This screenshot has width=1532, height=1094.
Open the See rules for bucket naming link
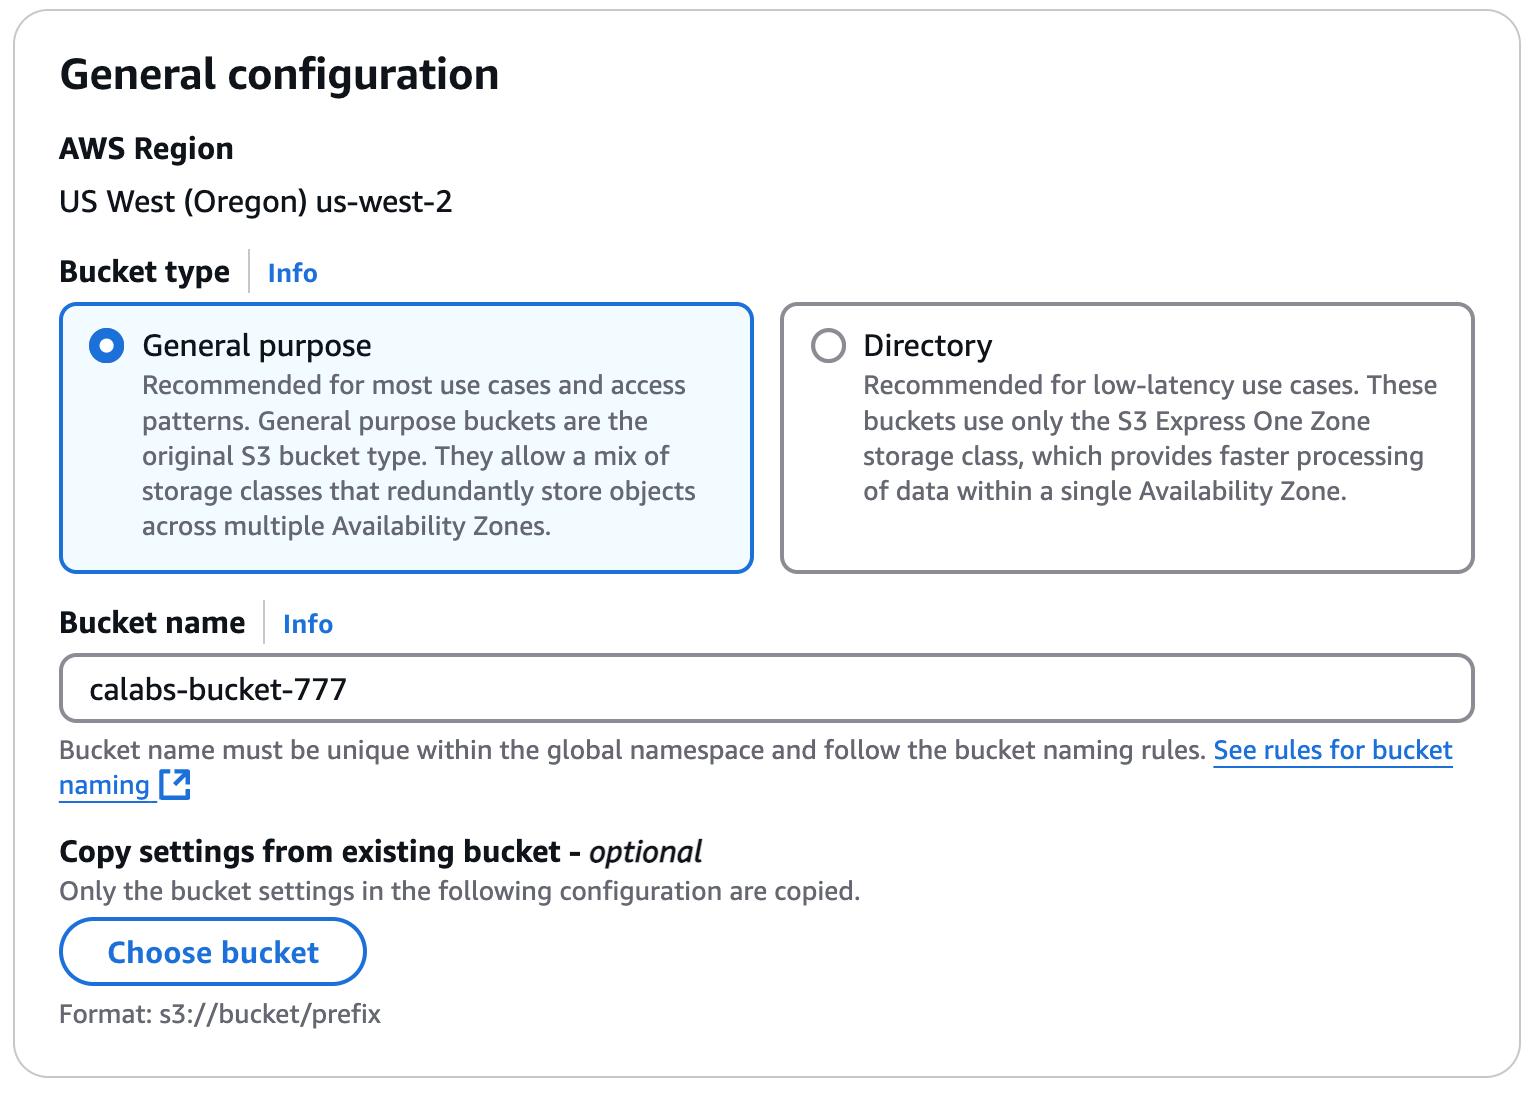click(1332, 750)
